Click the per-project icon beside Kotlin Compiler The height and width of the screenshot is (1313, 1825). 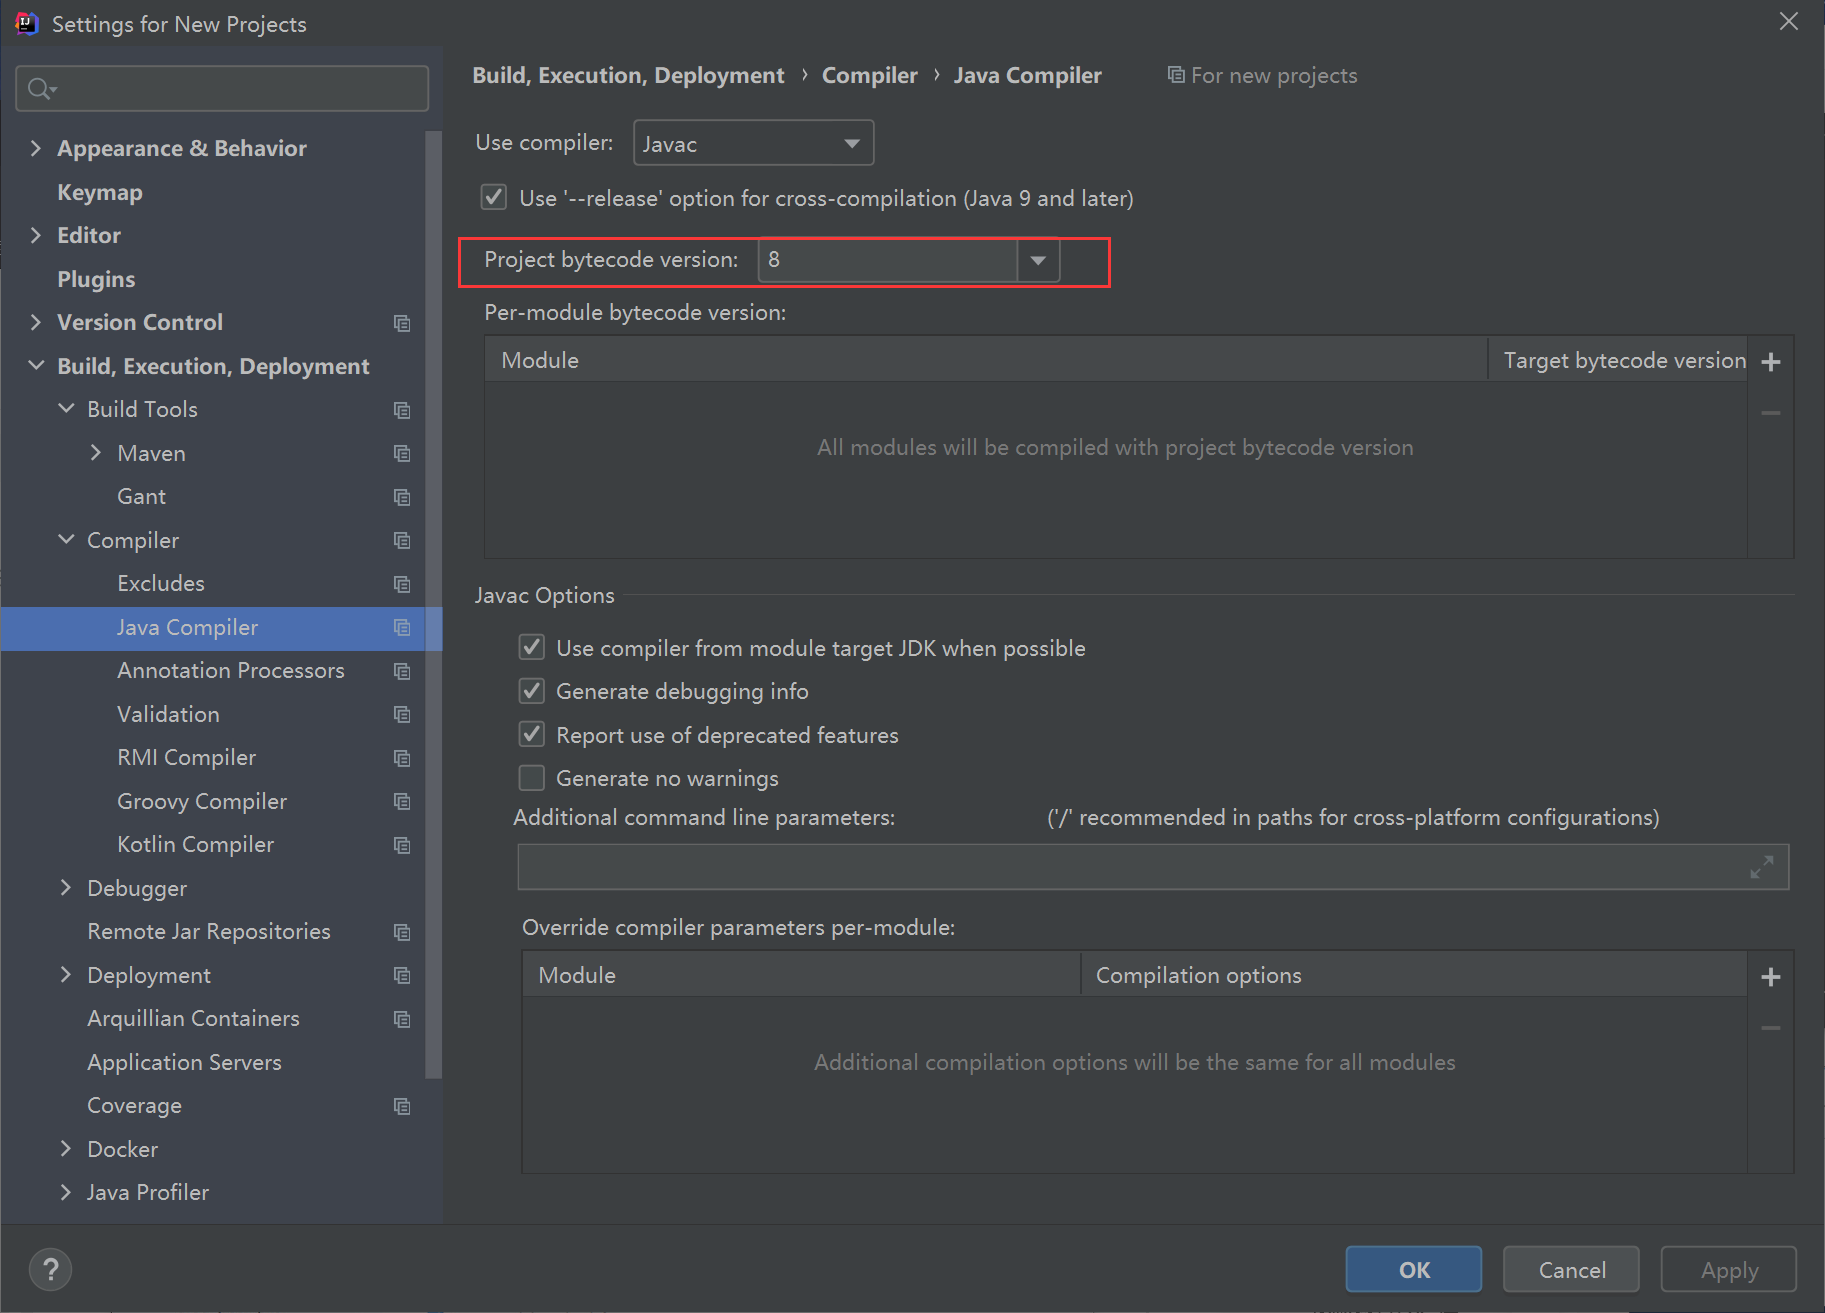click(x=402, y=845)
